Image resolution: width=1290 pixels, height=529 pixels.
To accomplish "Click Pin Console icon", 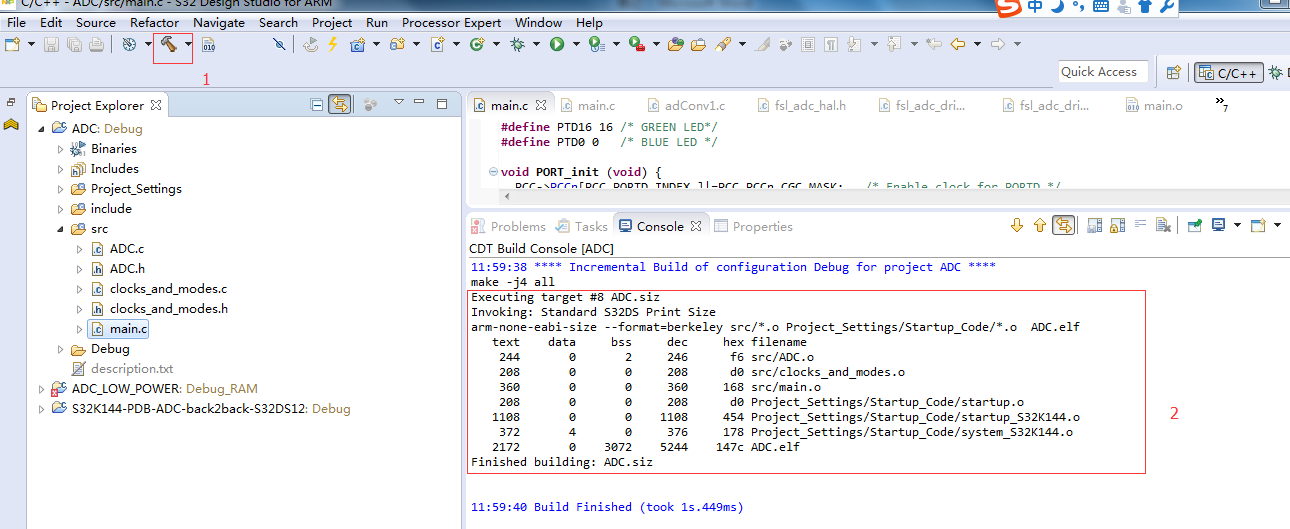I will point(1194,226).
